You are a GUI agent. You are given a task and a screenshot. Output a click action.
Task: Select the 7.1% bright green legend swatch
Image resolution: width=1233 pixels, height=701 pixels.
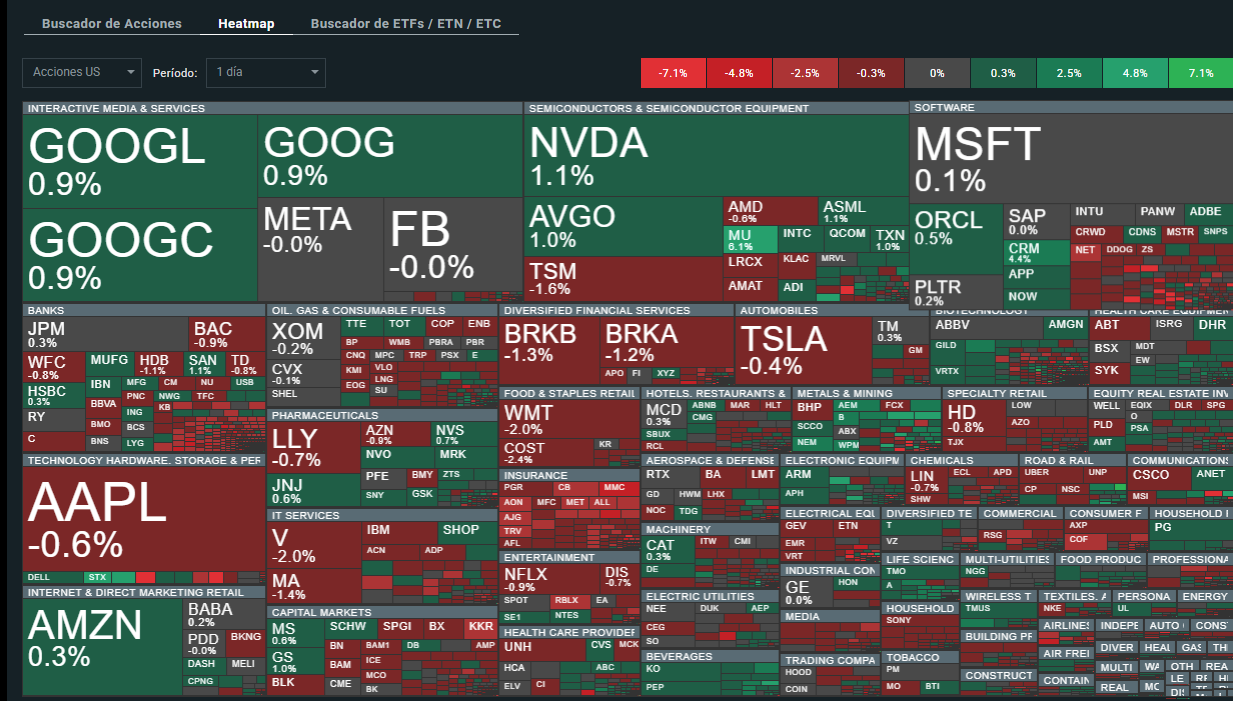click(x=1200, y=73)
